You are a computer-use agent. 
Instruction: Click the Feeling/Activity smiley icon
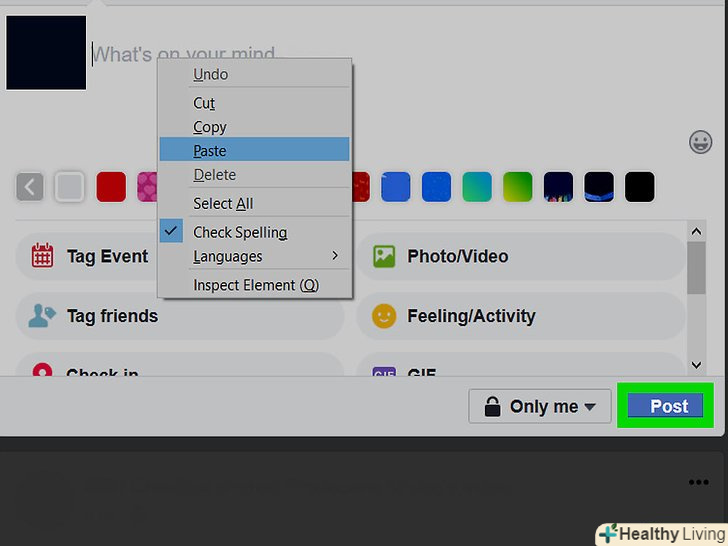[x=384, y=316]
